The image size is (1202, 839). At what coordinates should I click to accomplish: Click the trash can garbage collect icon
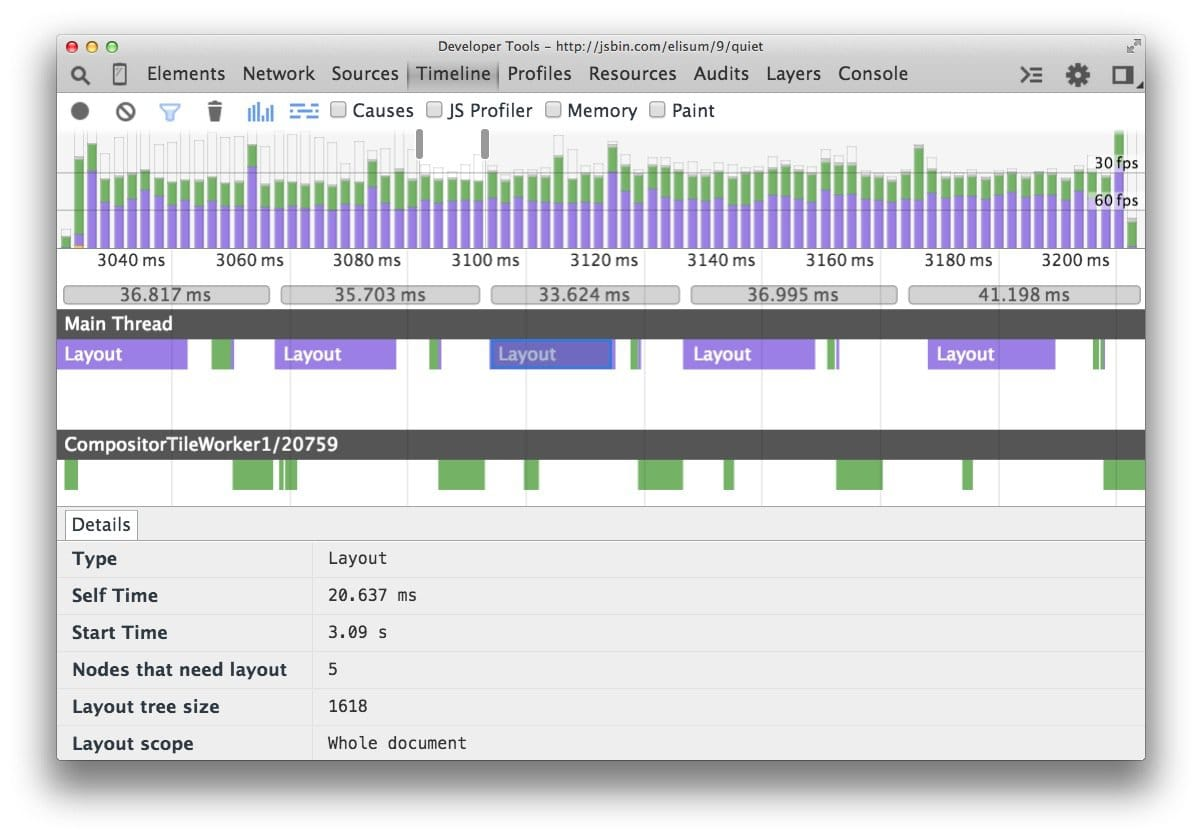pos(215,111)
